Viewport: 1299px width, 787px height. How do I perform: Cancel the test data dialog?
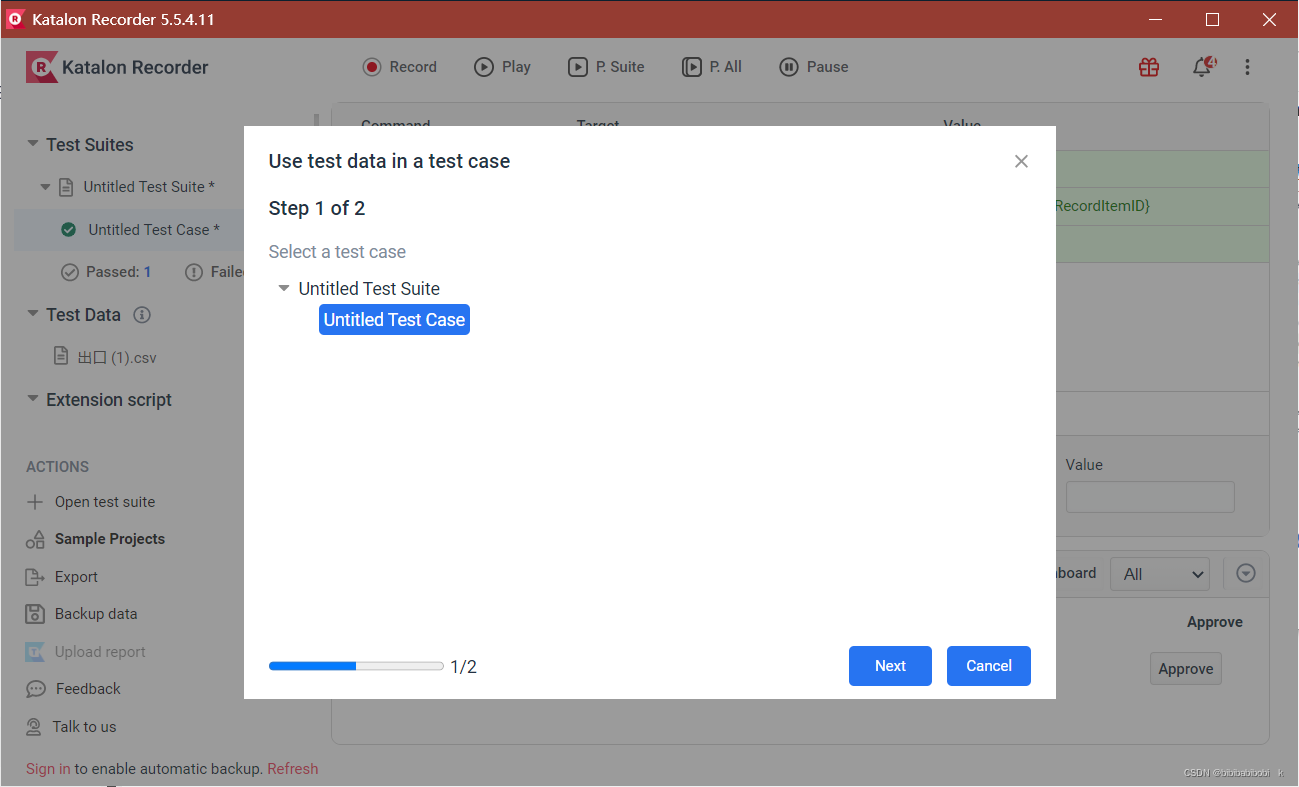click(989, 666)
